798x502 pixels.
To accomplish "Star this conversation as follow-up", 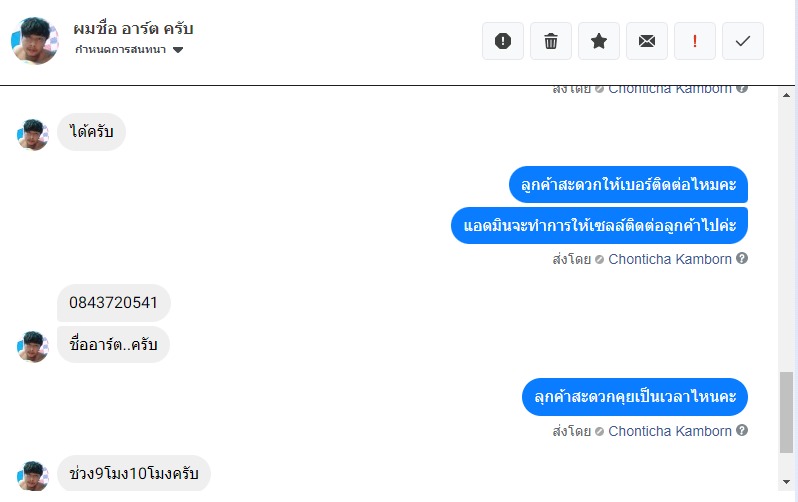I will (x=599, y=41).
